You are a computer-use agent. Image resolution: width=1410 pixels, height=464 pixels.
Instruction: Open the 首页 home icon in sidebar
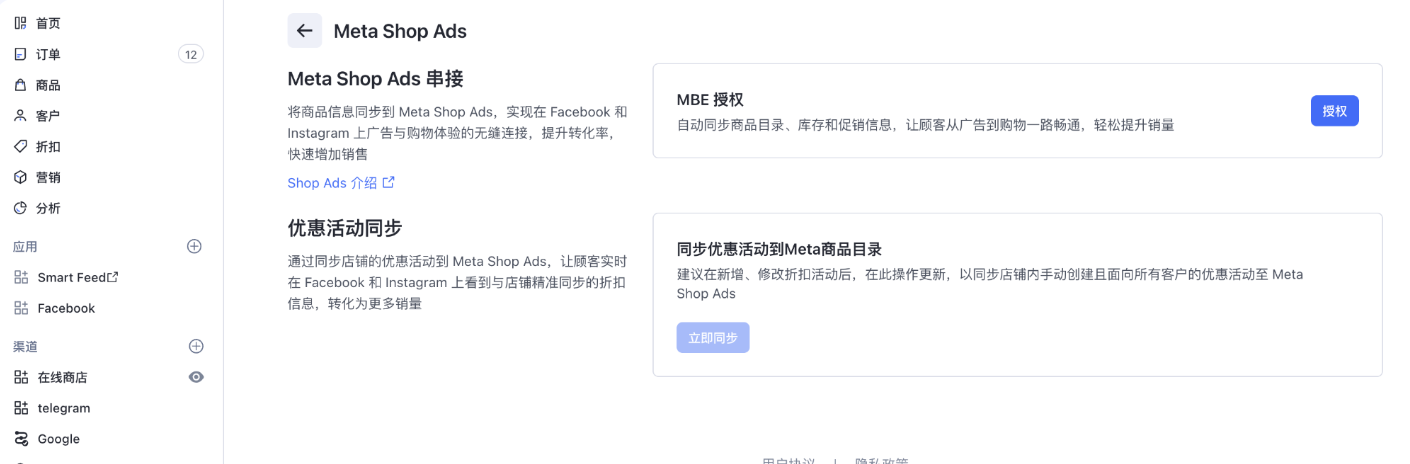click(x=20, y=23)
